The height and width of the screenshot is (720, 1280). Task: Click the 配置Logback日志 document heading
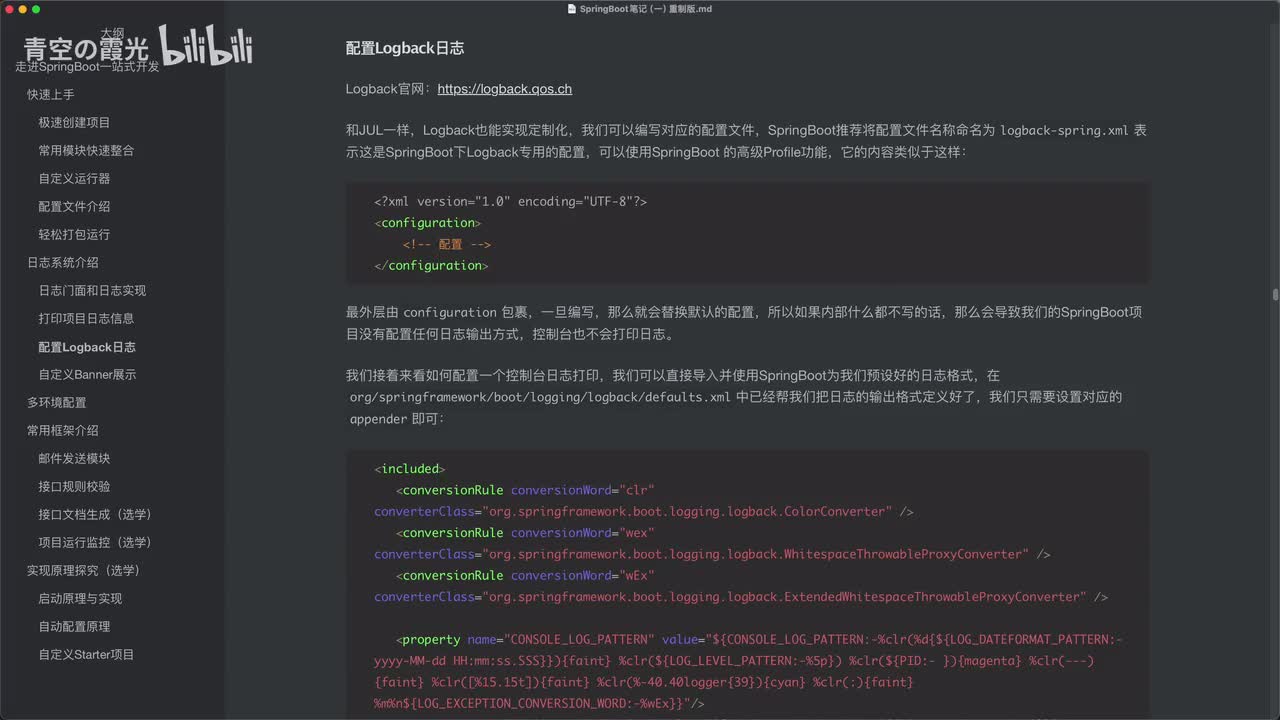coord(405,48)
